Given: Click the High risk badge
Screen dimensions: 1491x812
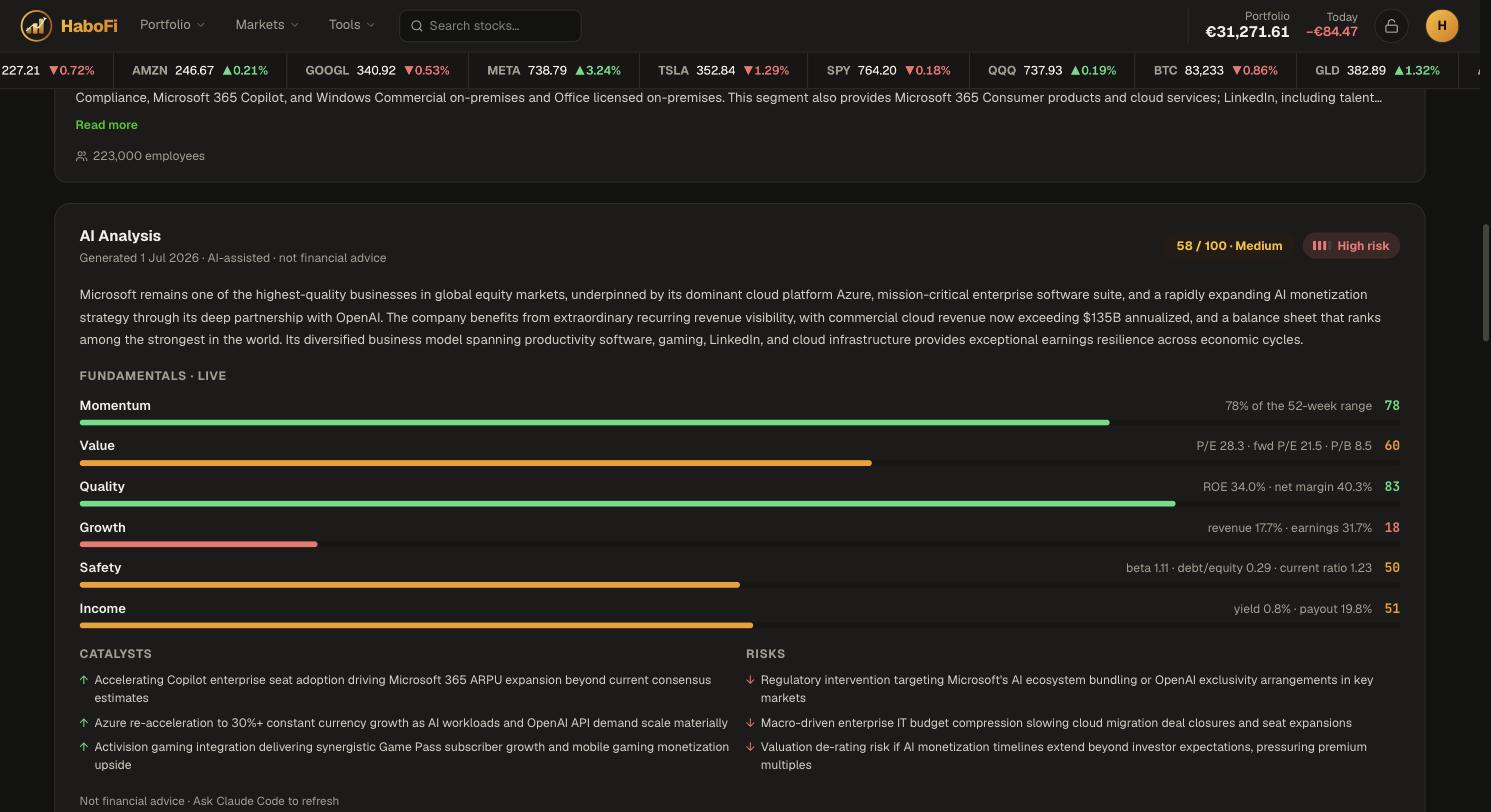Looking at the screenshot, I should 1351,246.
